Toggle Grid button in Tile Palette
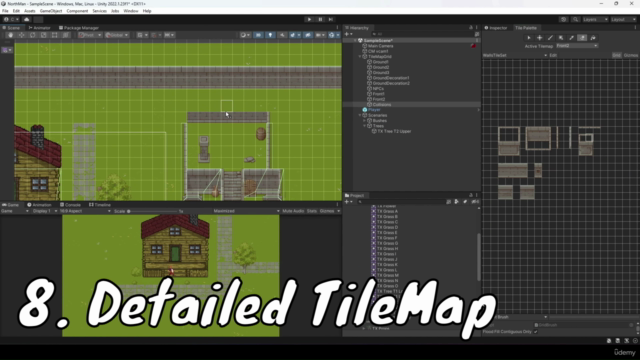This screenshot has width=640, height=360. click(616, 55)
